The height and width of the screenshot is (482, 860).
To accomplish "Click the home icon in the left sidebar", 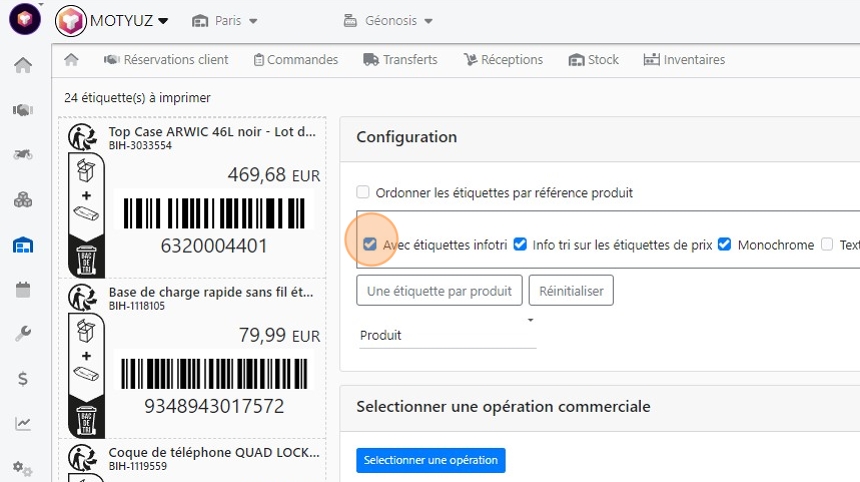I will tap(23, 66).
